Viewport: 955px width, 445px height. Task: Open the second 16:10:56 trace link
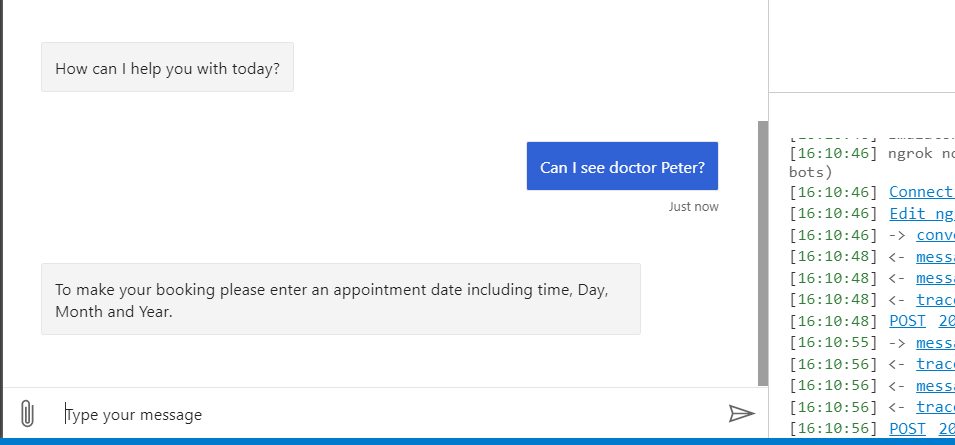(x=935, y=407)
